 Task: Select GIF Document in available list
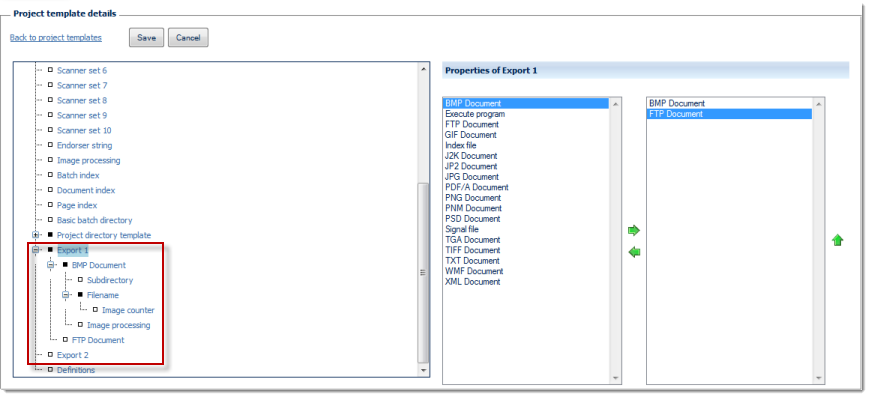click(x=525, y=135)
